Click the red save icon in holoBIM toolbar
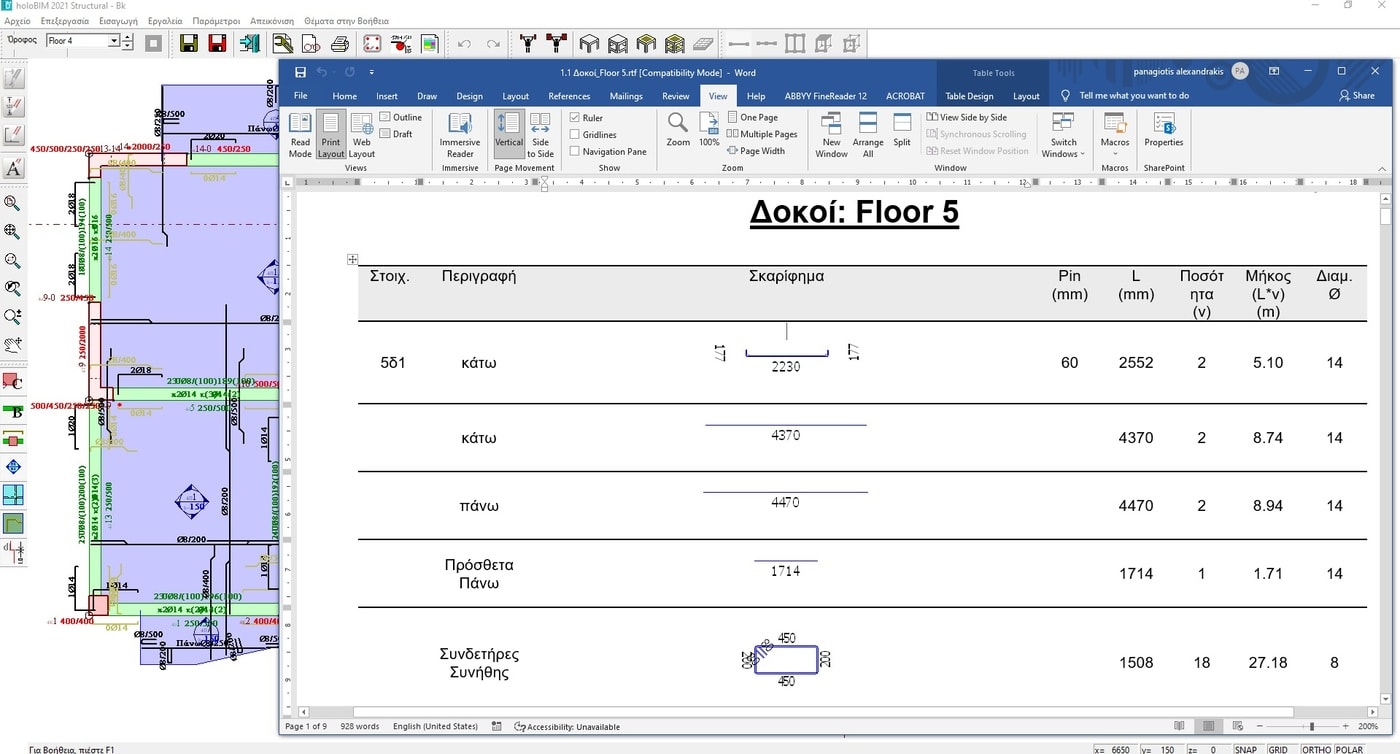Screen dimensions: 1400x754 point(217,43)
